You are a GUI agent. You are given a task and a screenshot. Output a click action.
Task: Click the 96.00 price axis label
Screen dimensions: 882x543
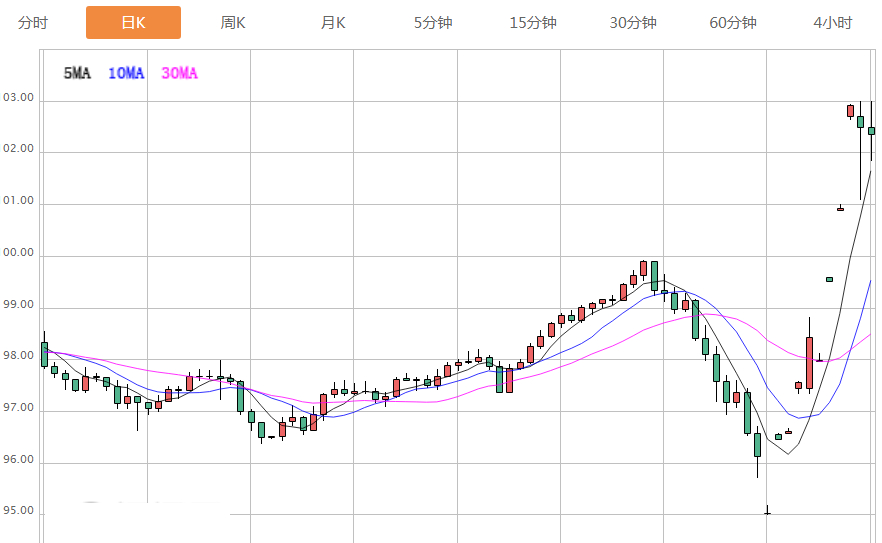(x=19, y=459)
